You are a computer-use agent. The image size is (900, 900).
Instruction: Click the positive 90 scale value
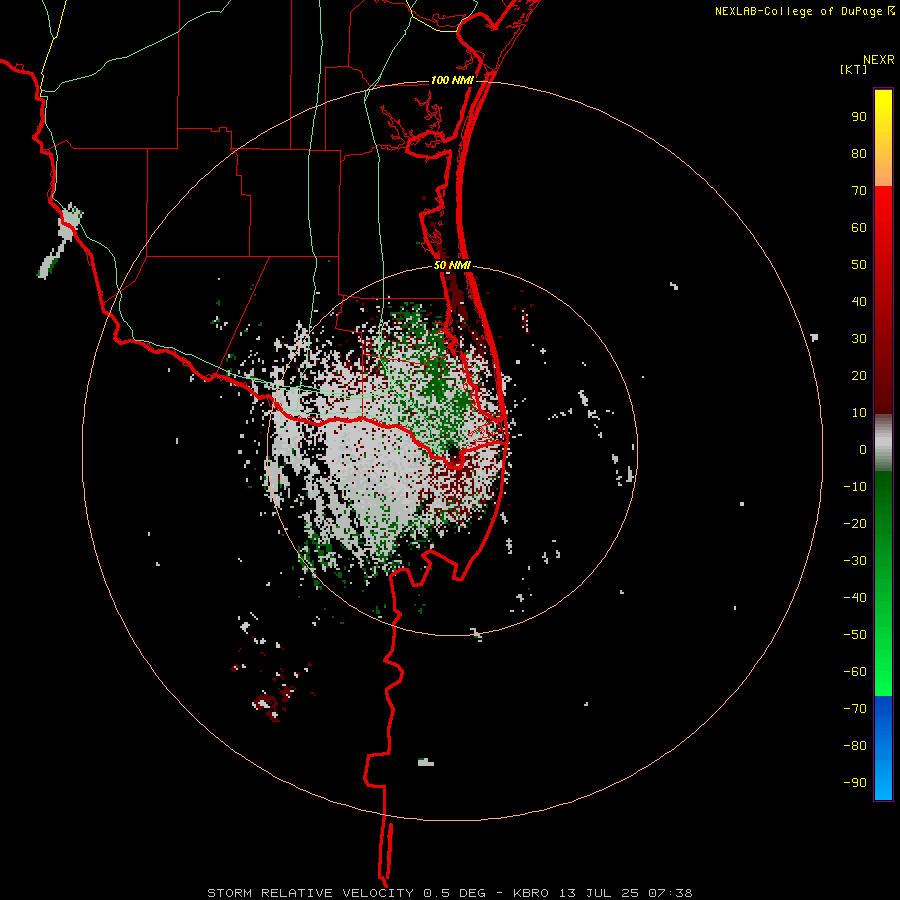(x=859, y=117)
